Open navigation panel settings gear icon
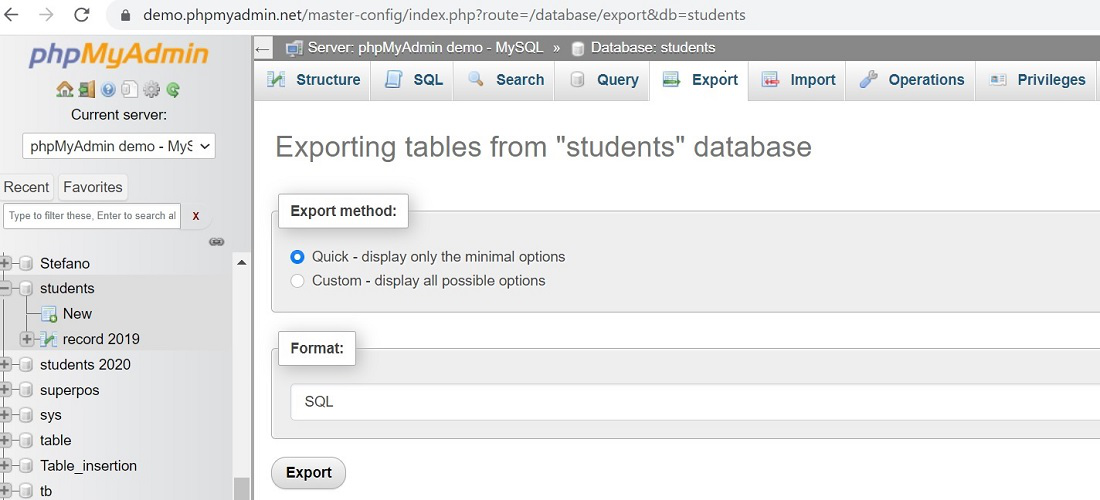 [151, 89]
